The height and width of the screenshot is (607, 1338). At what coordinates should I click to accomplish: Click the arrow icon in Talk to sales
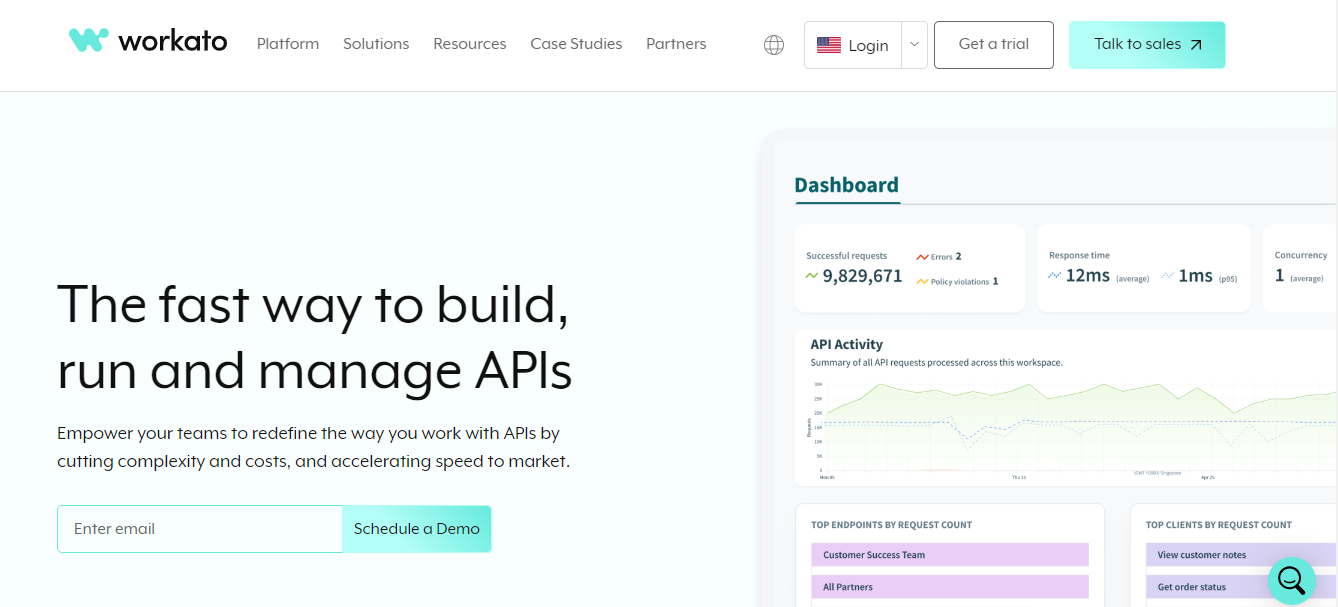[1196, 45]
